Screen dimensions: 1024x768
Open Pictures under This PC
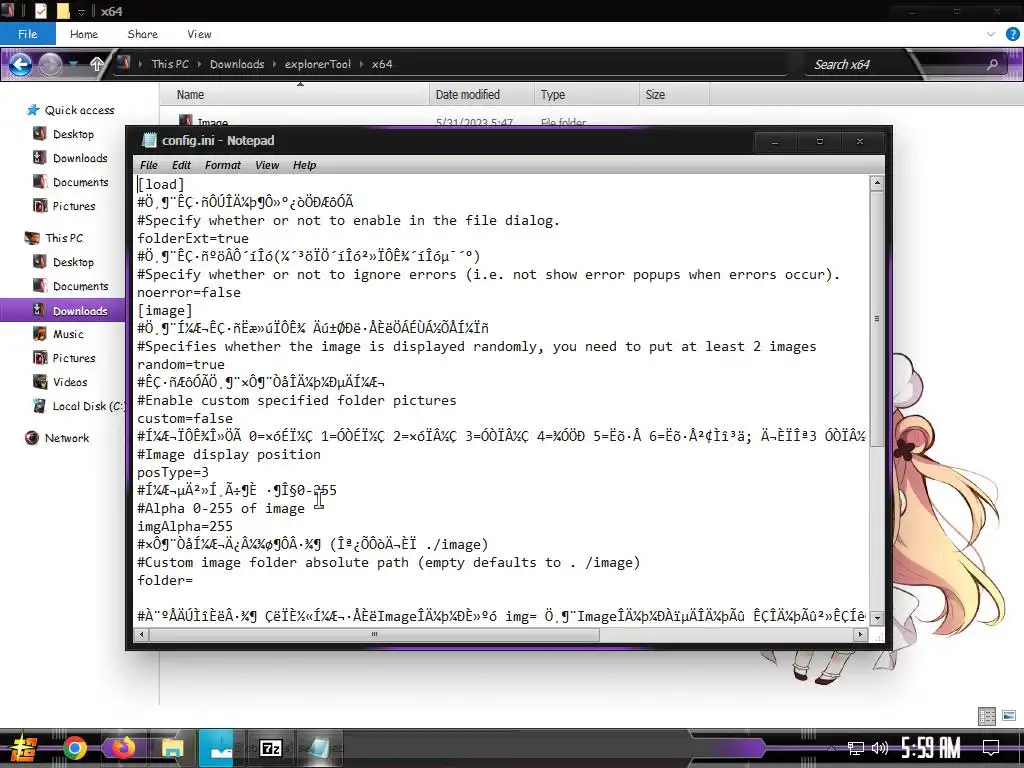pos(65,358)
